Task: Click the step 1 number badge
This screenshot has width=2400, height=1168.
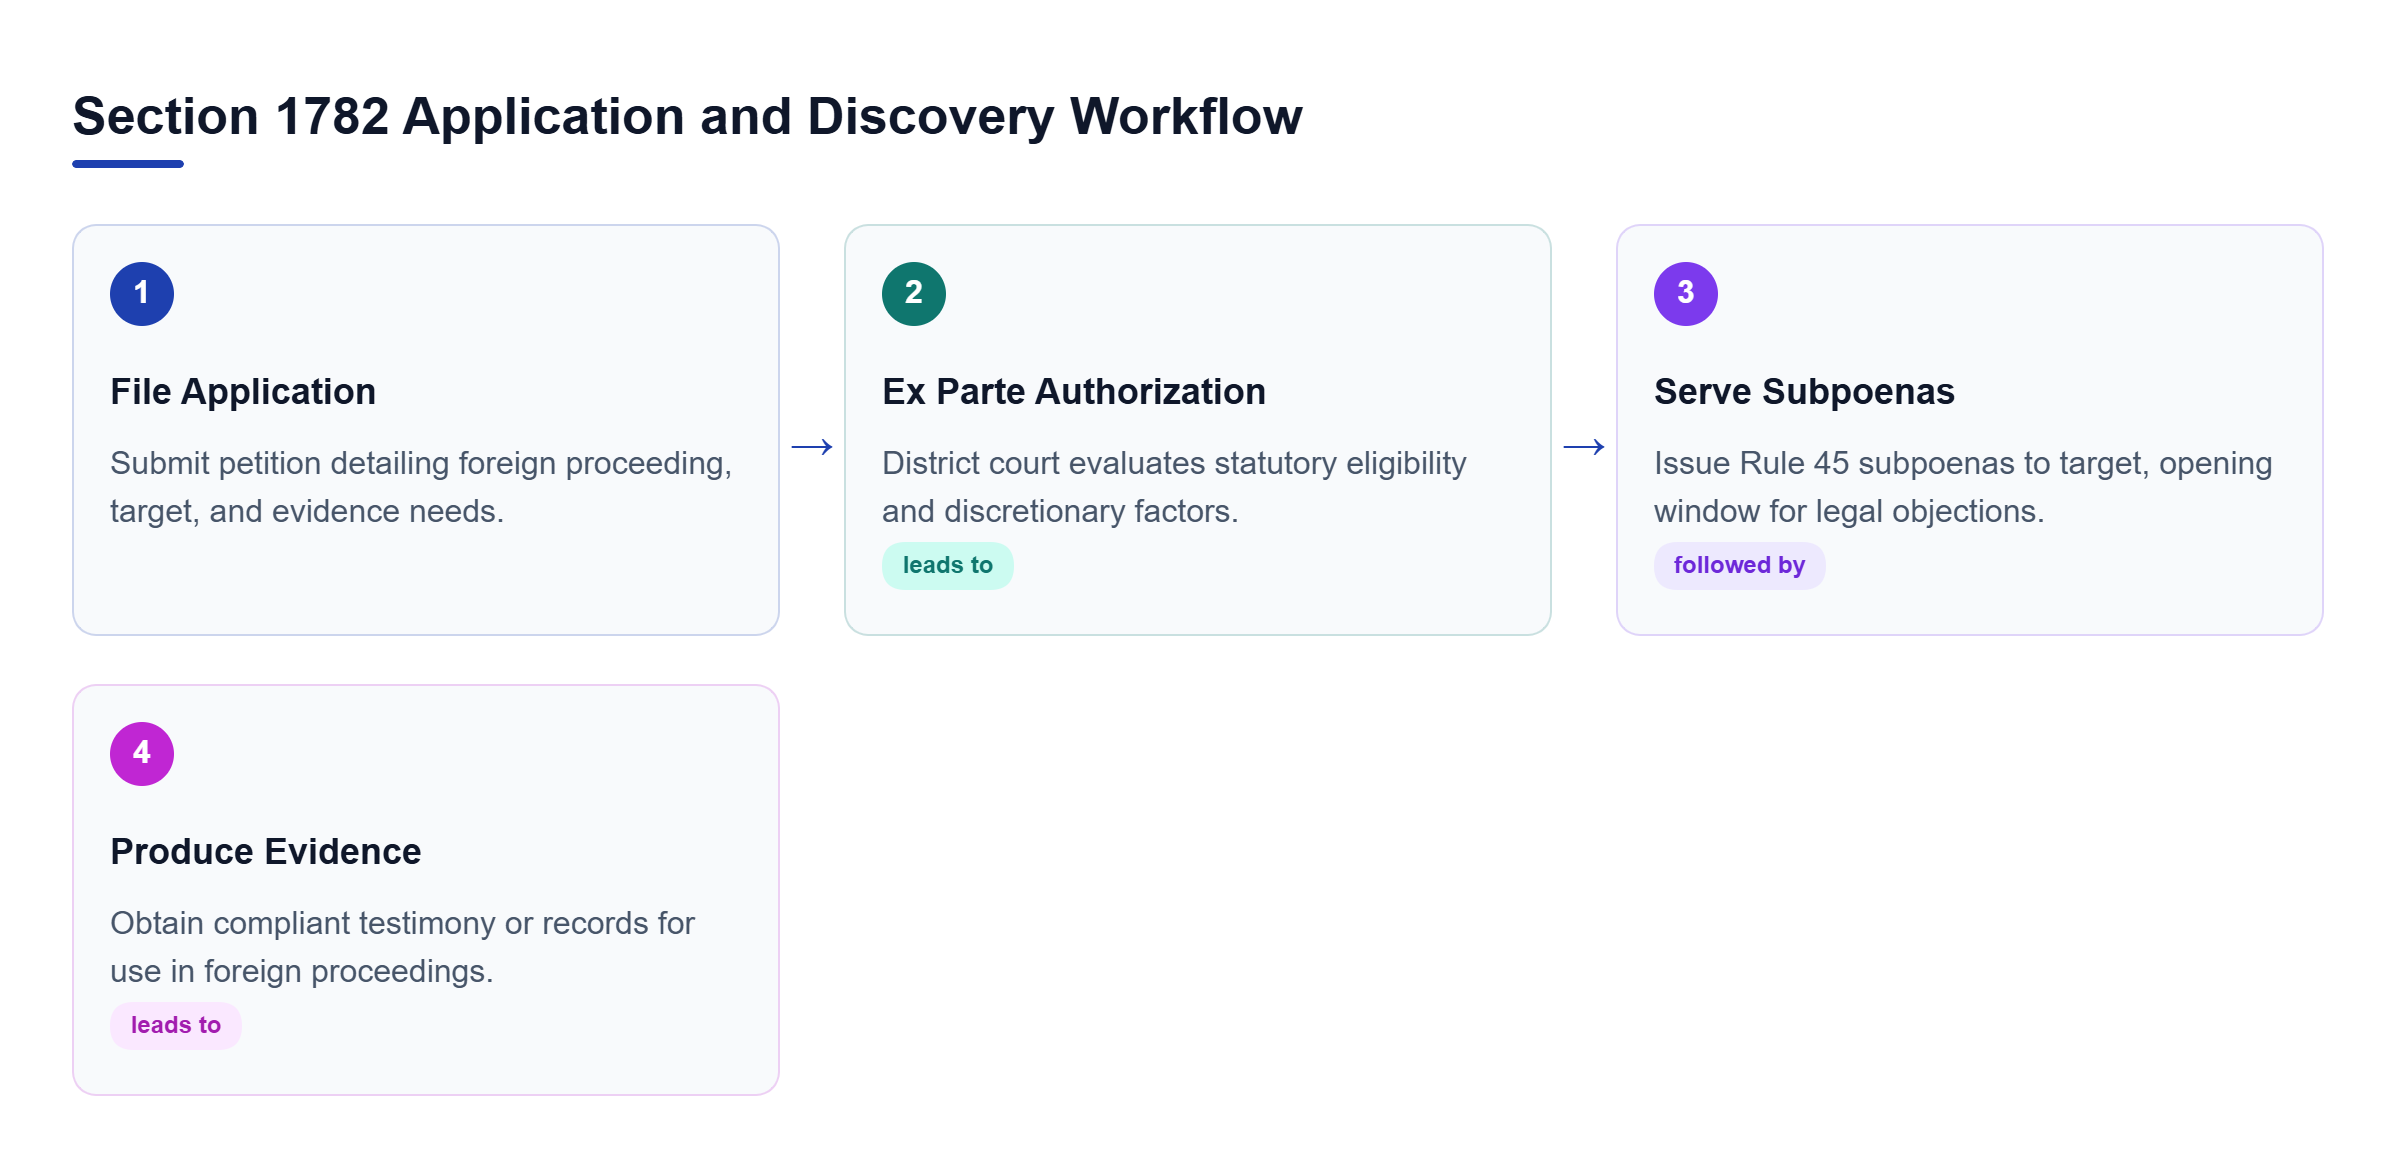Action: 142,294
